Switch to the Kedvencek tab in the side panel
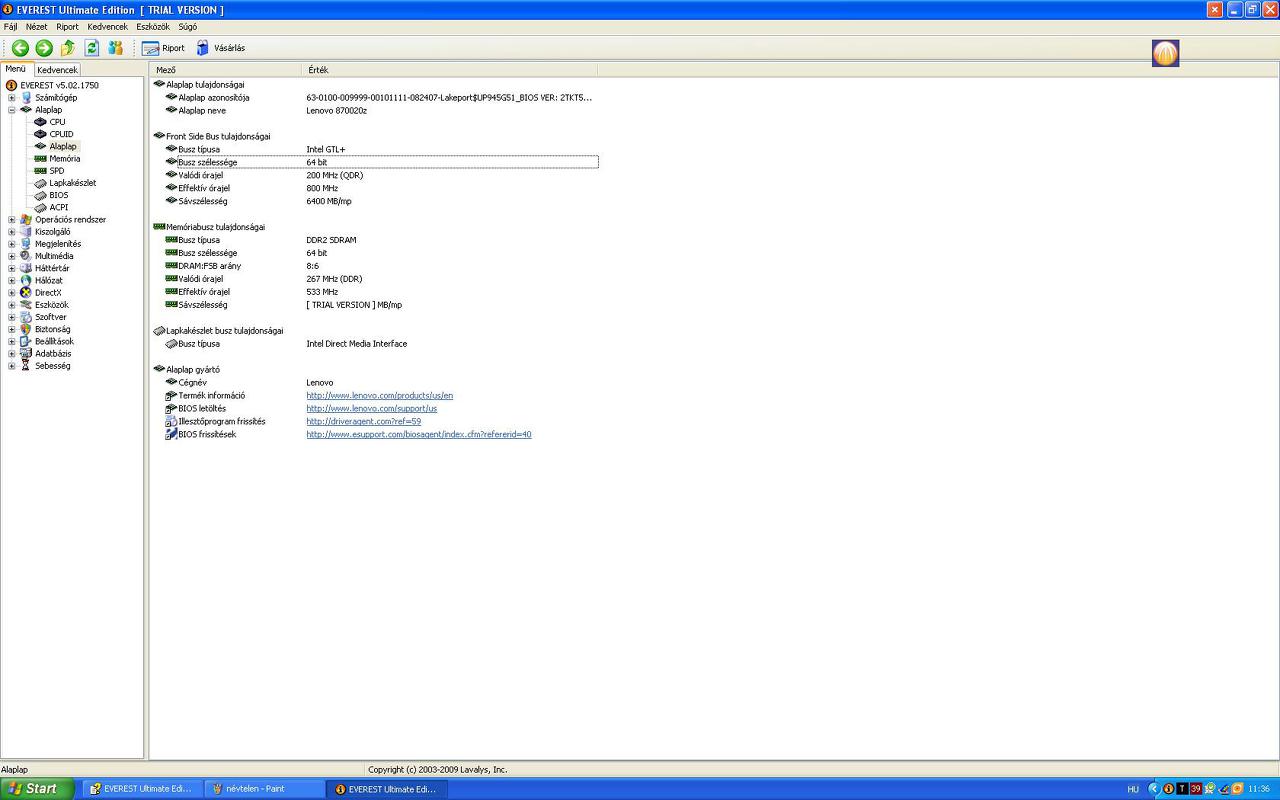The height and width of the screenshot is (800, 1280). point(57,70)
